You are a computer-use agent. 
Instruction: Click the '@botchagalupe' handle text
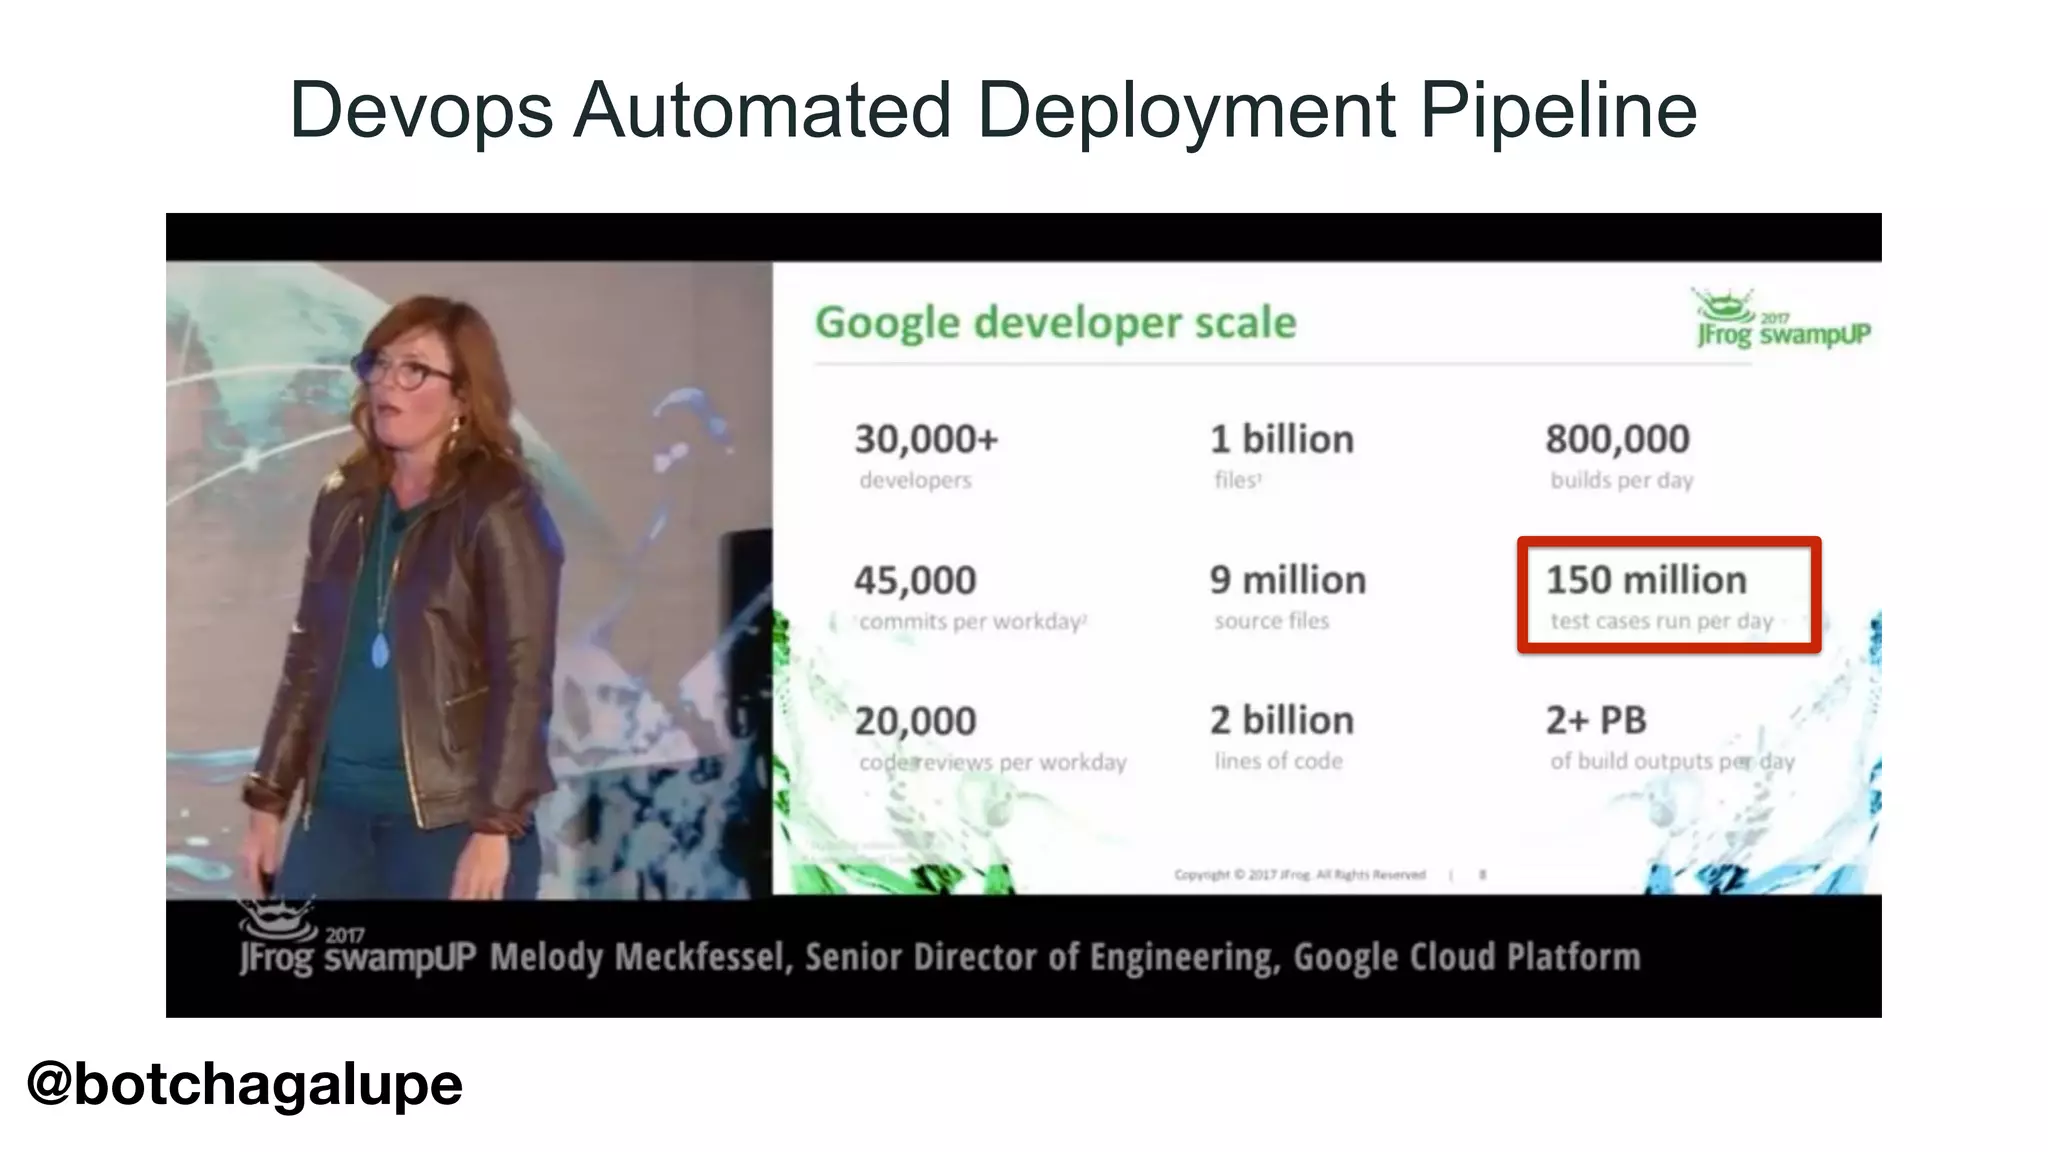[x=245, y=1084]
